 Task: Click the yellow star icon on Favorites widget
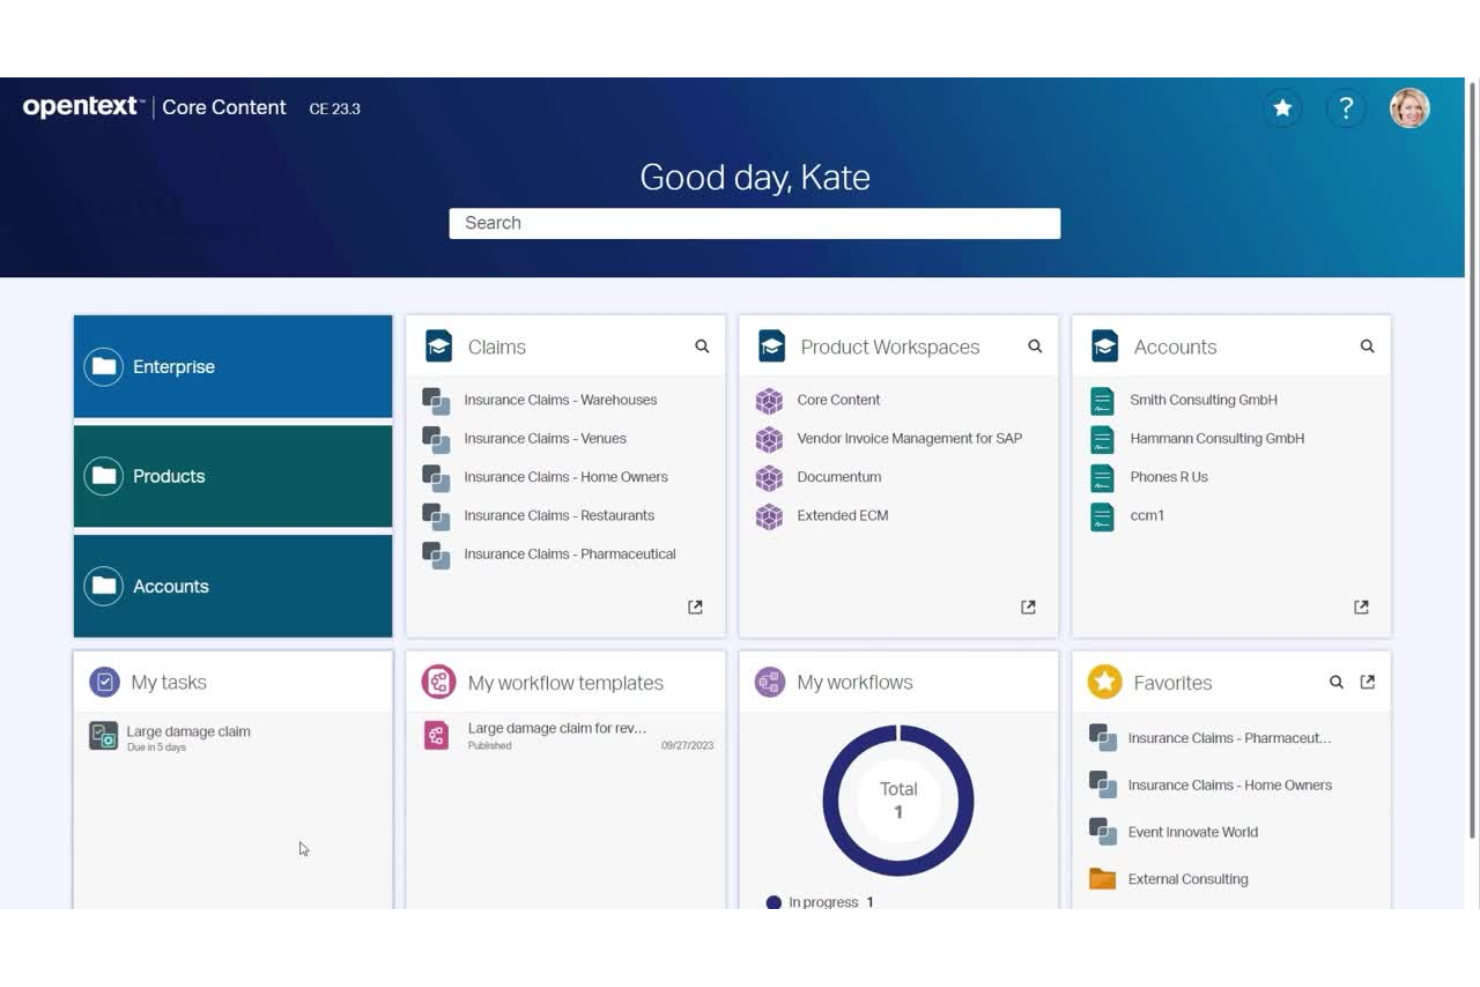pyautogui.click(x=1104, y=682)
